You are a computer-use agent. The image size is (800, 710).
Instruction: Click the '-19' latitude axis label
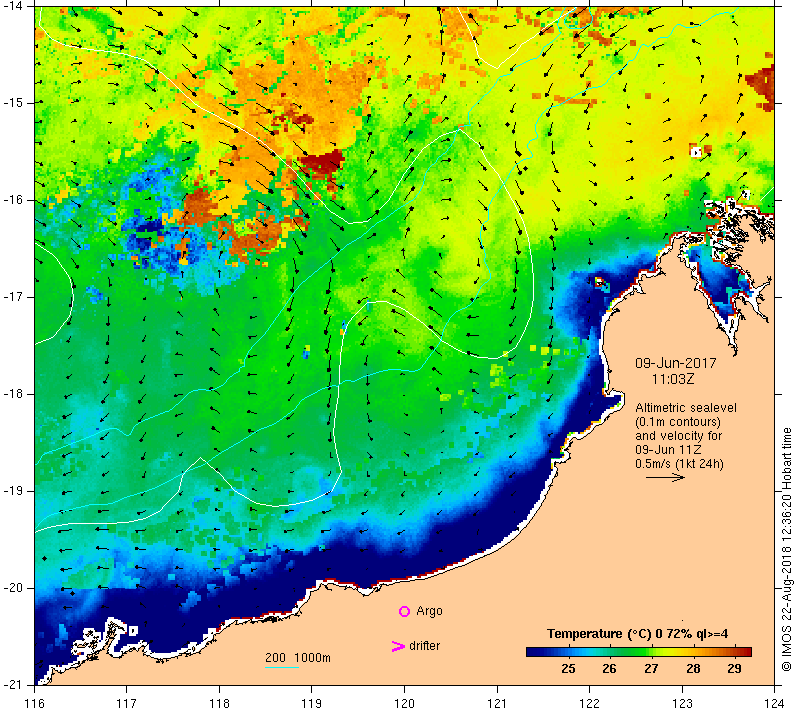(12, 491)
